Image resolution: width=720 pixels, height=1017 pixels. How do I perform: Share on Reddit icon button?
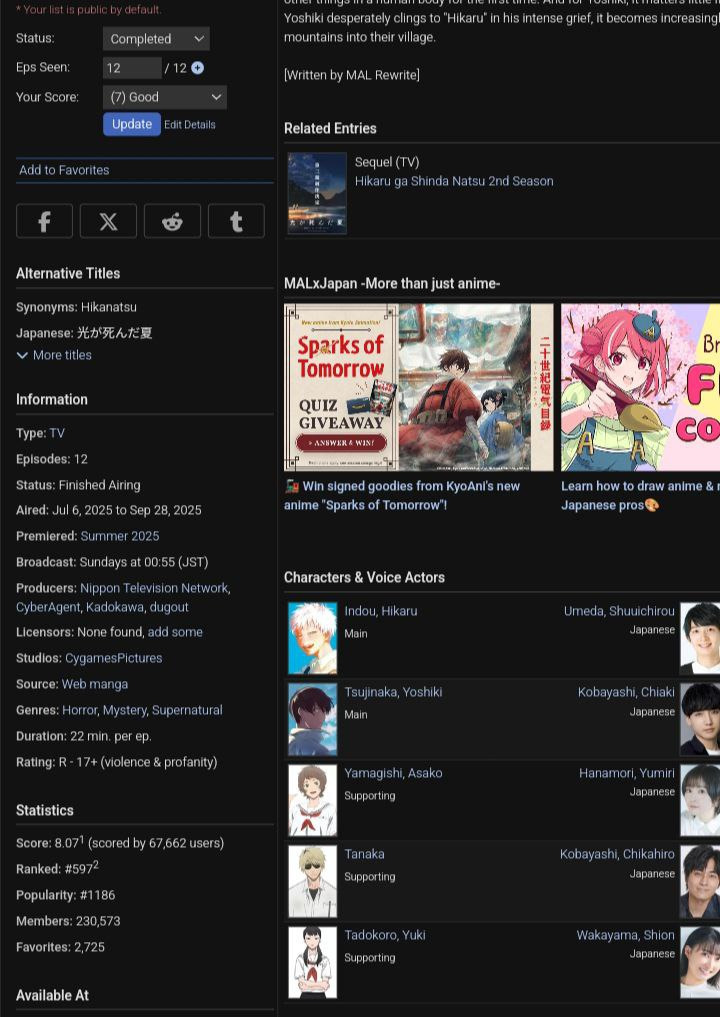pyautogui.click(x=172, y=221)
